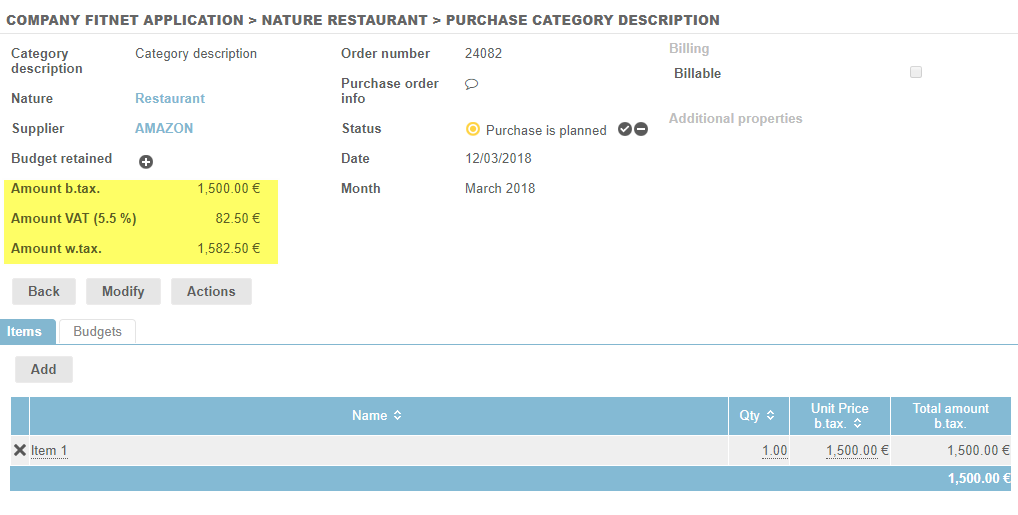Click the Item 1 name in table
This screenshot has height=515, width=1018.
[49, 451]
